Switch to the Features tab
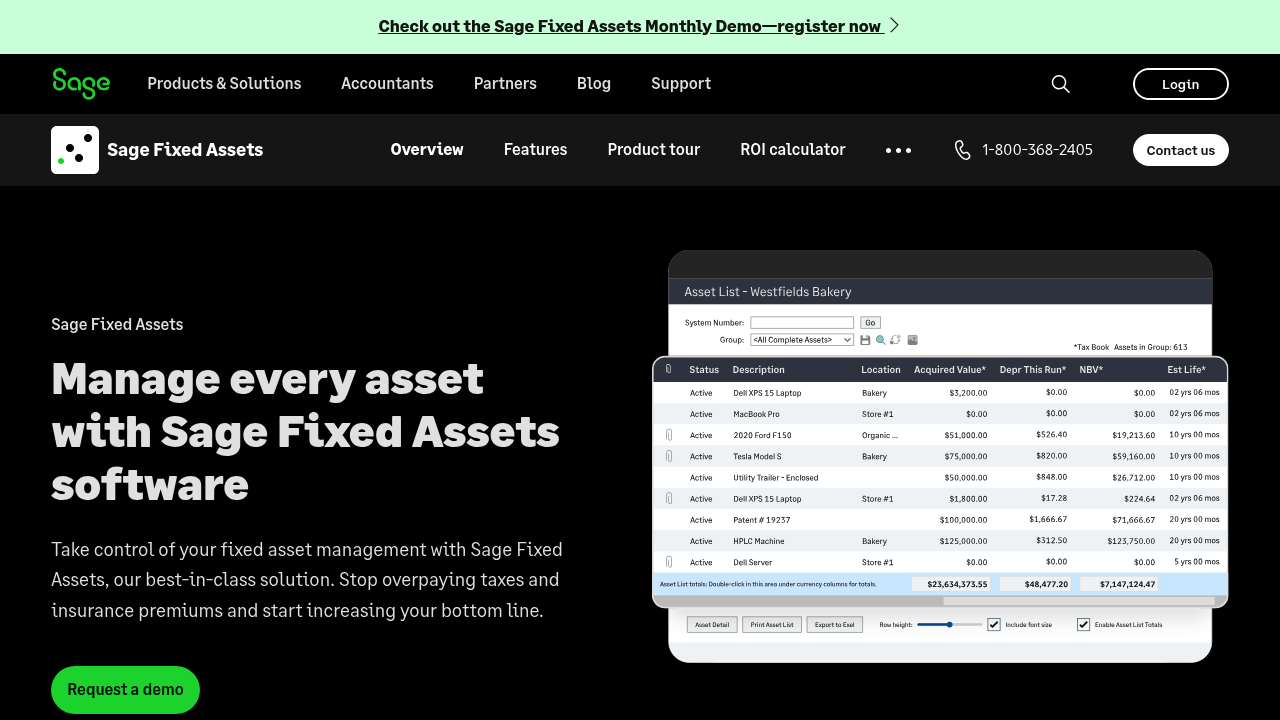Screen dimensions: 1280x720 coord(535,150)
